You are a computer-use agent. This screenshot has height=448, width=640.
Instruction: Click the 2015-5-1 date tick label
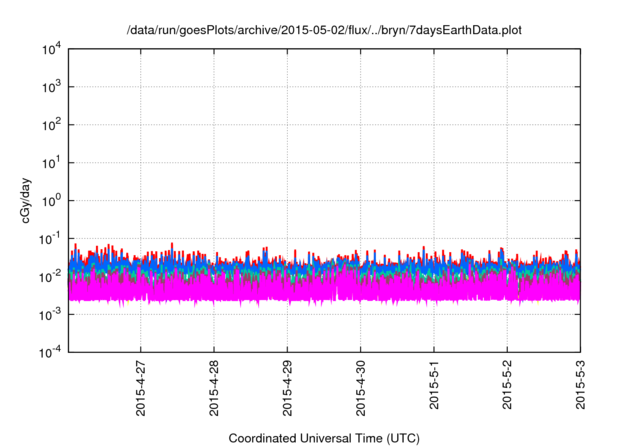point(434,384)
